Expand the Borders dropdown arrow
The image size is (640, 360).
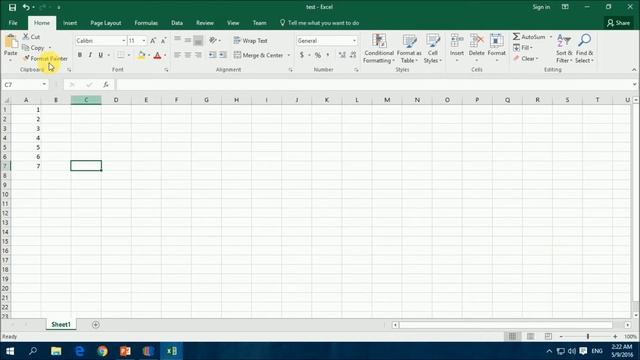129,55
